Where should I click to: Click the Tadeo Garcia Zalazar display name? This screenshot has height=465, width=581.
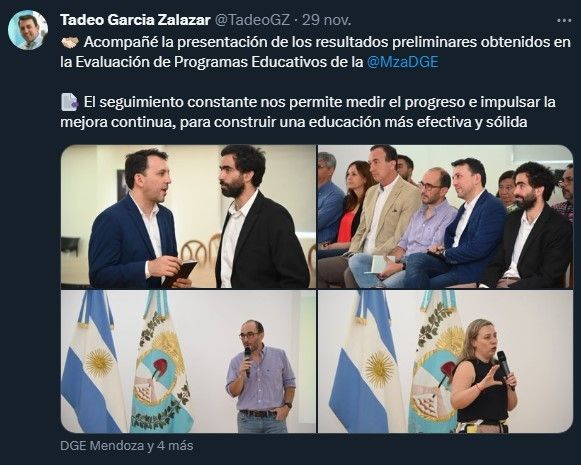click(x=135, y=20)
